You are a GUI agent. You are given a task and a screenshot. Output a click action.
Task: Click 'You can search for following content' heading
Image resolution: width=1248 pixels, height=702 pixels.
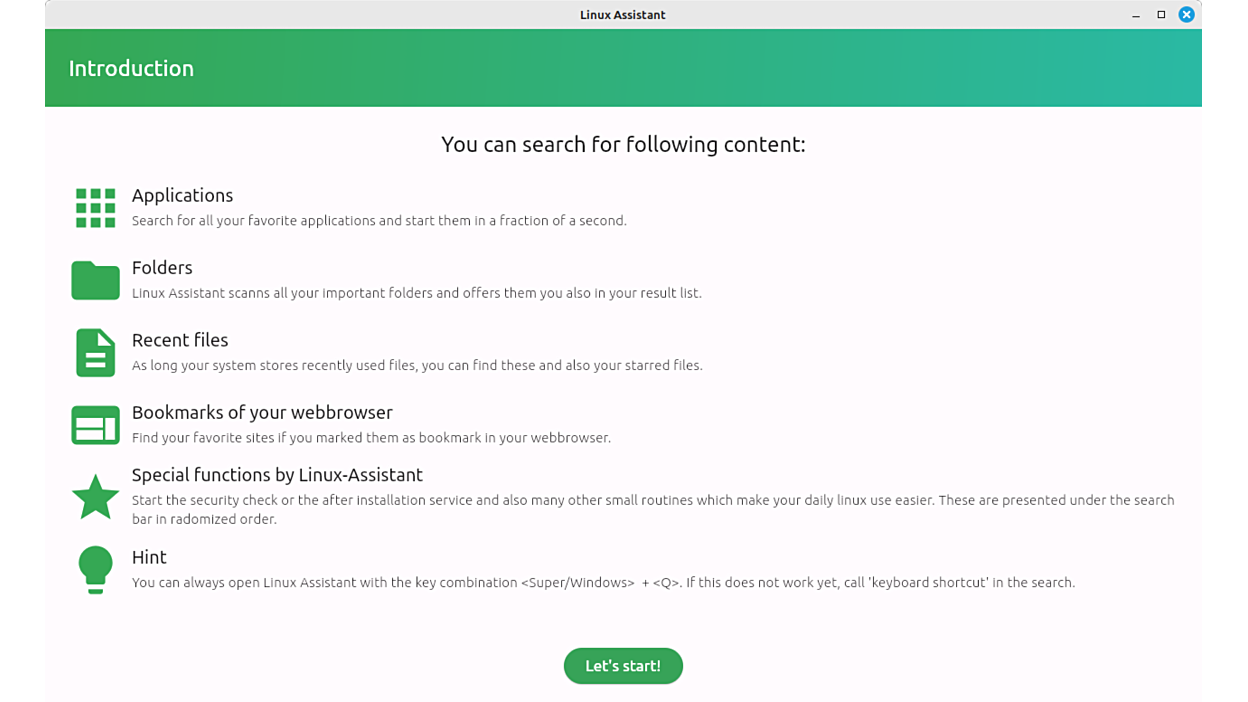(623, 144)
